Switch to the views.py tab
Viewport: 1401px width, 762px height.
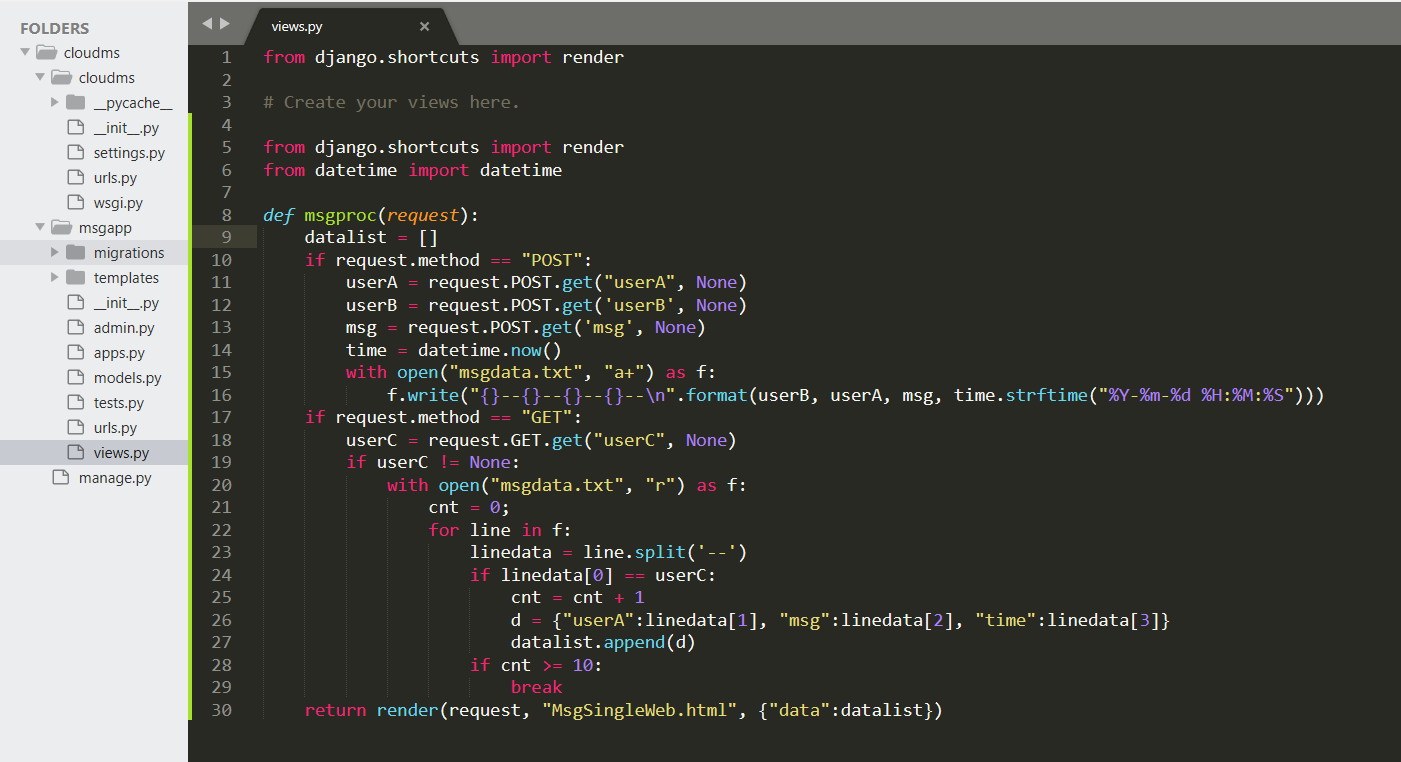(297, 27)
